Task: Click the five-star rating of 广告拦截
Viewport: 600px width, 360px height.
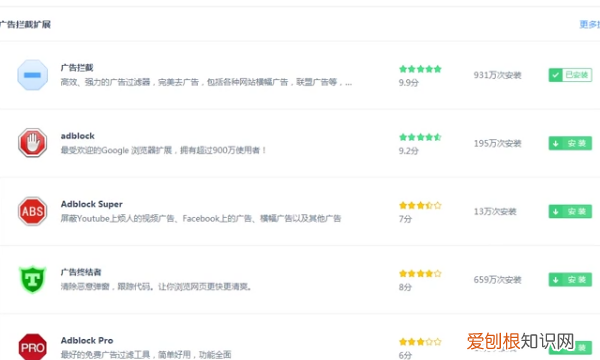Action: (x=420, y=69)
